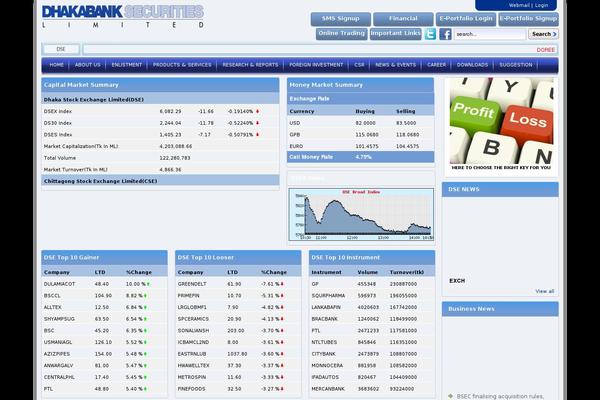
Task: Open FOREIGN INVESTMENT menu
Action: (316, 65)
